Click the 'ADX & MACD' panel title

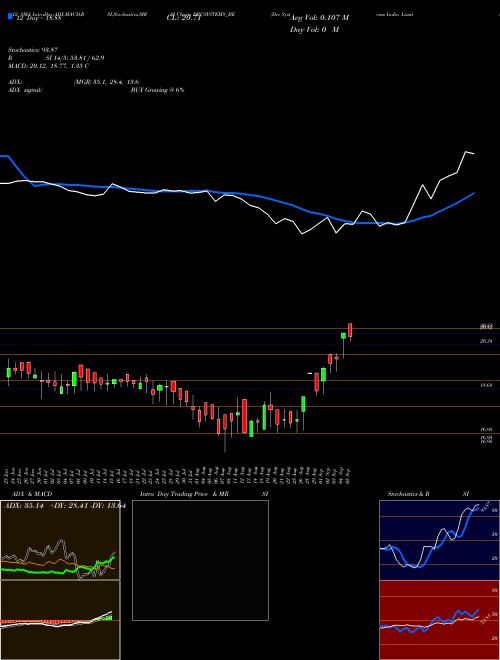pos(32,494)
